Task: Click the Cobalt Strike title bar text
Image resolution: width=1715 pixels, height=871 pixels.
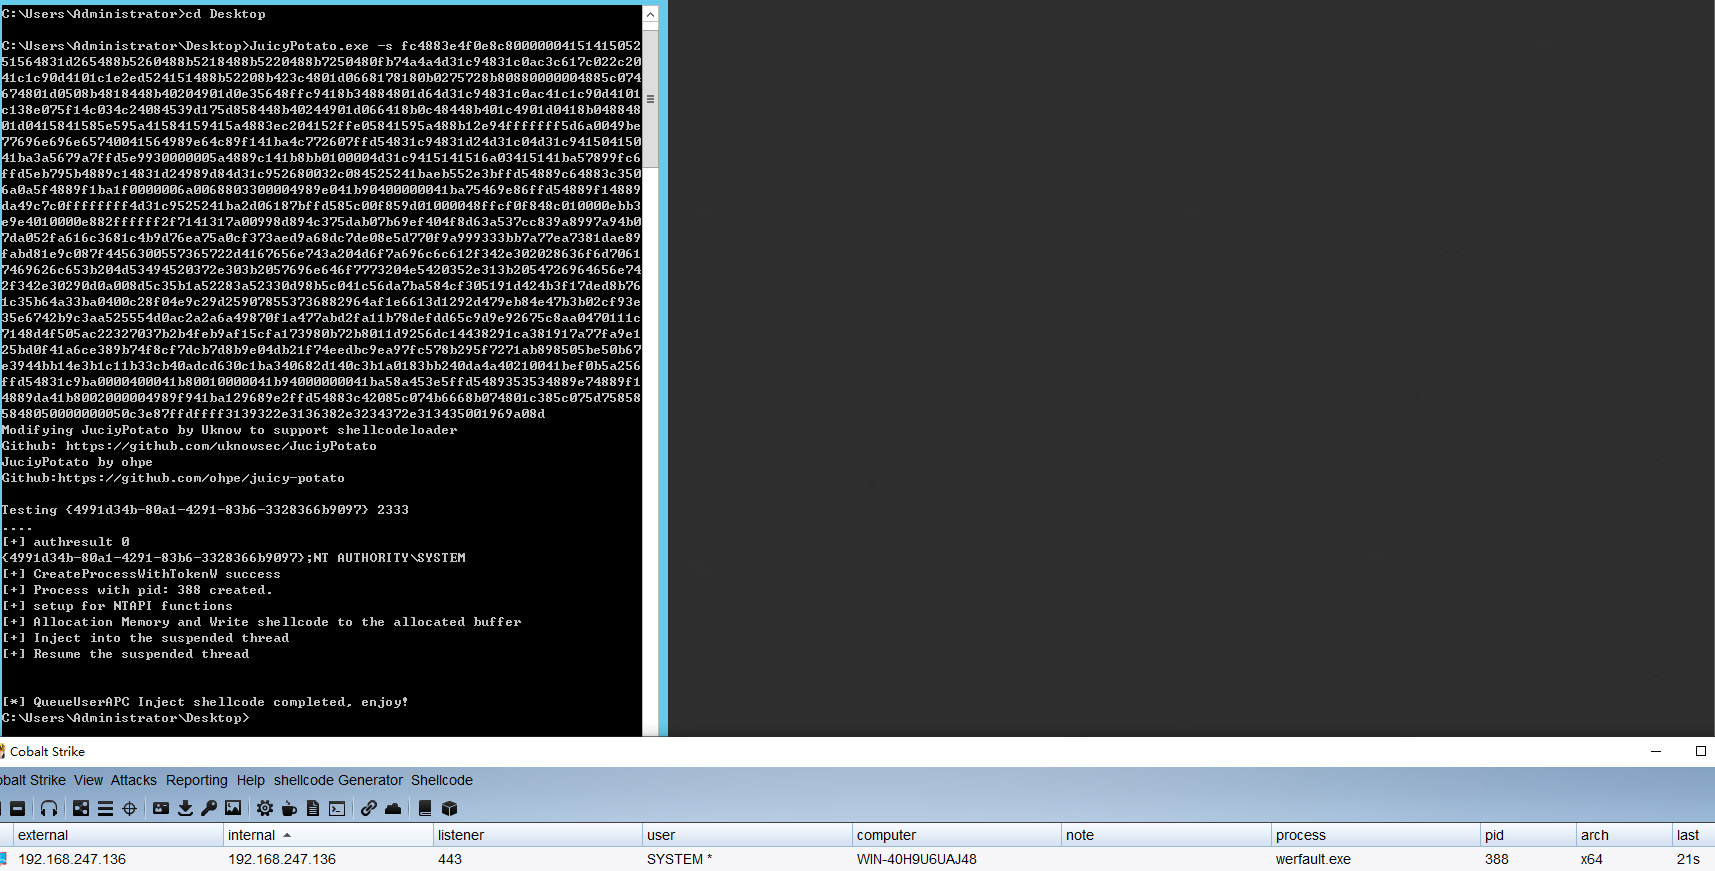Action: coord(47,751)
